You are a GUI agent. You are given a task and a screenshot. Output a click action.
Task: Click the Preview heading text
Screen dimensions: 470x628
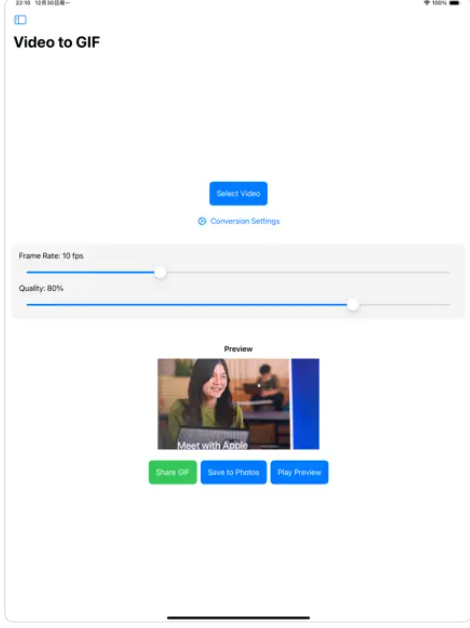tap(238, 349)
